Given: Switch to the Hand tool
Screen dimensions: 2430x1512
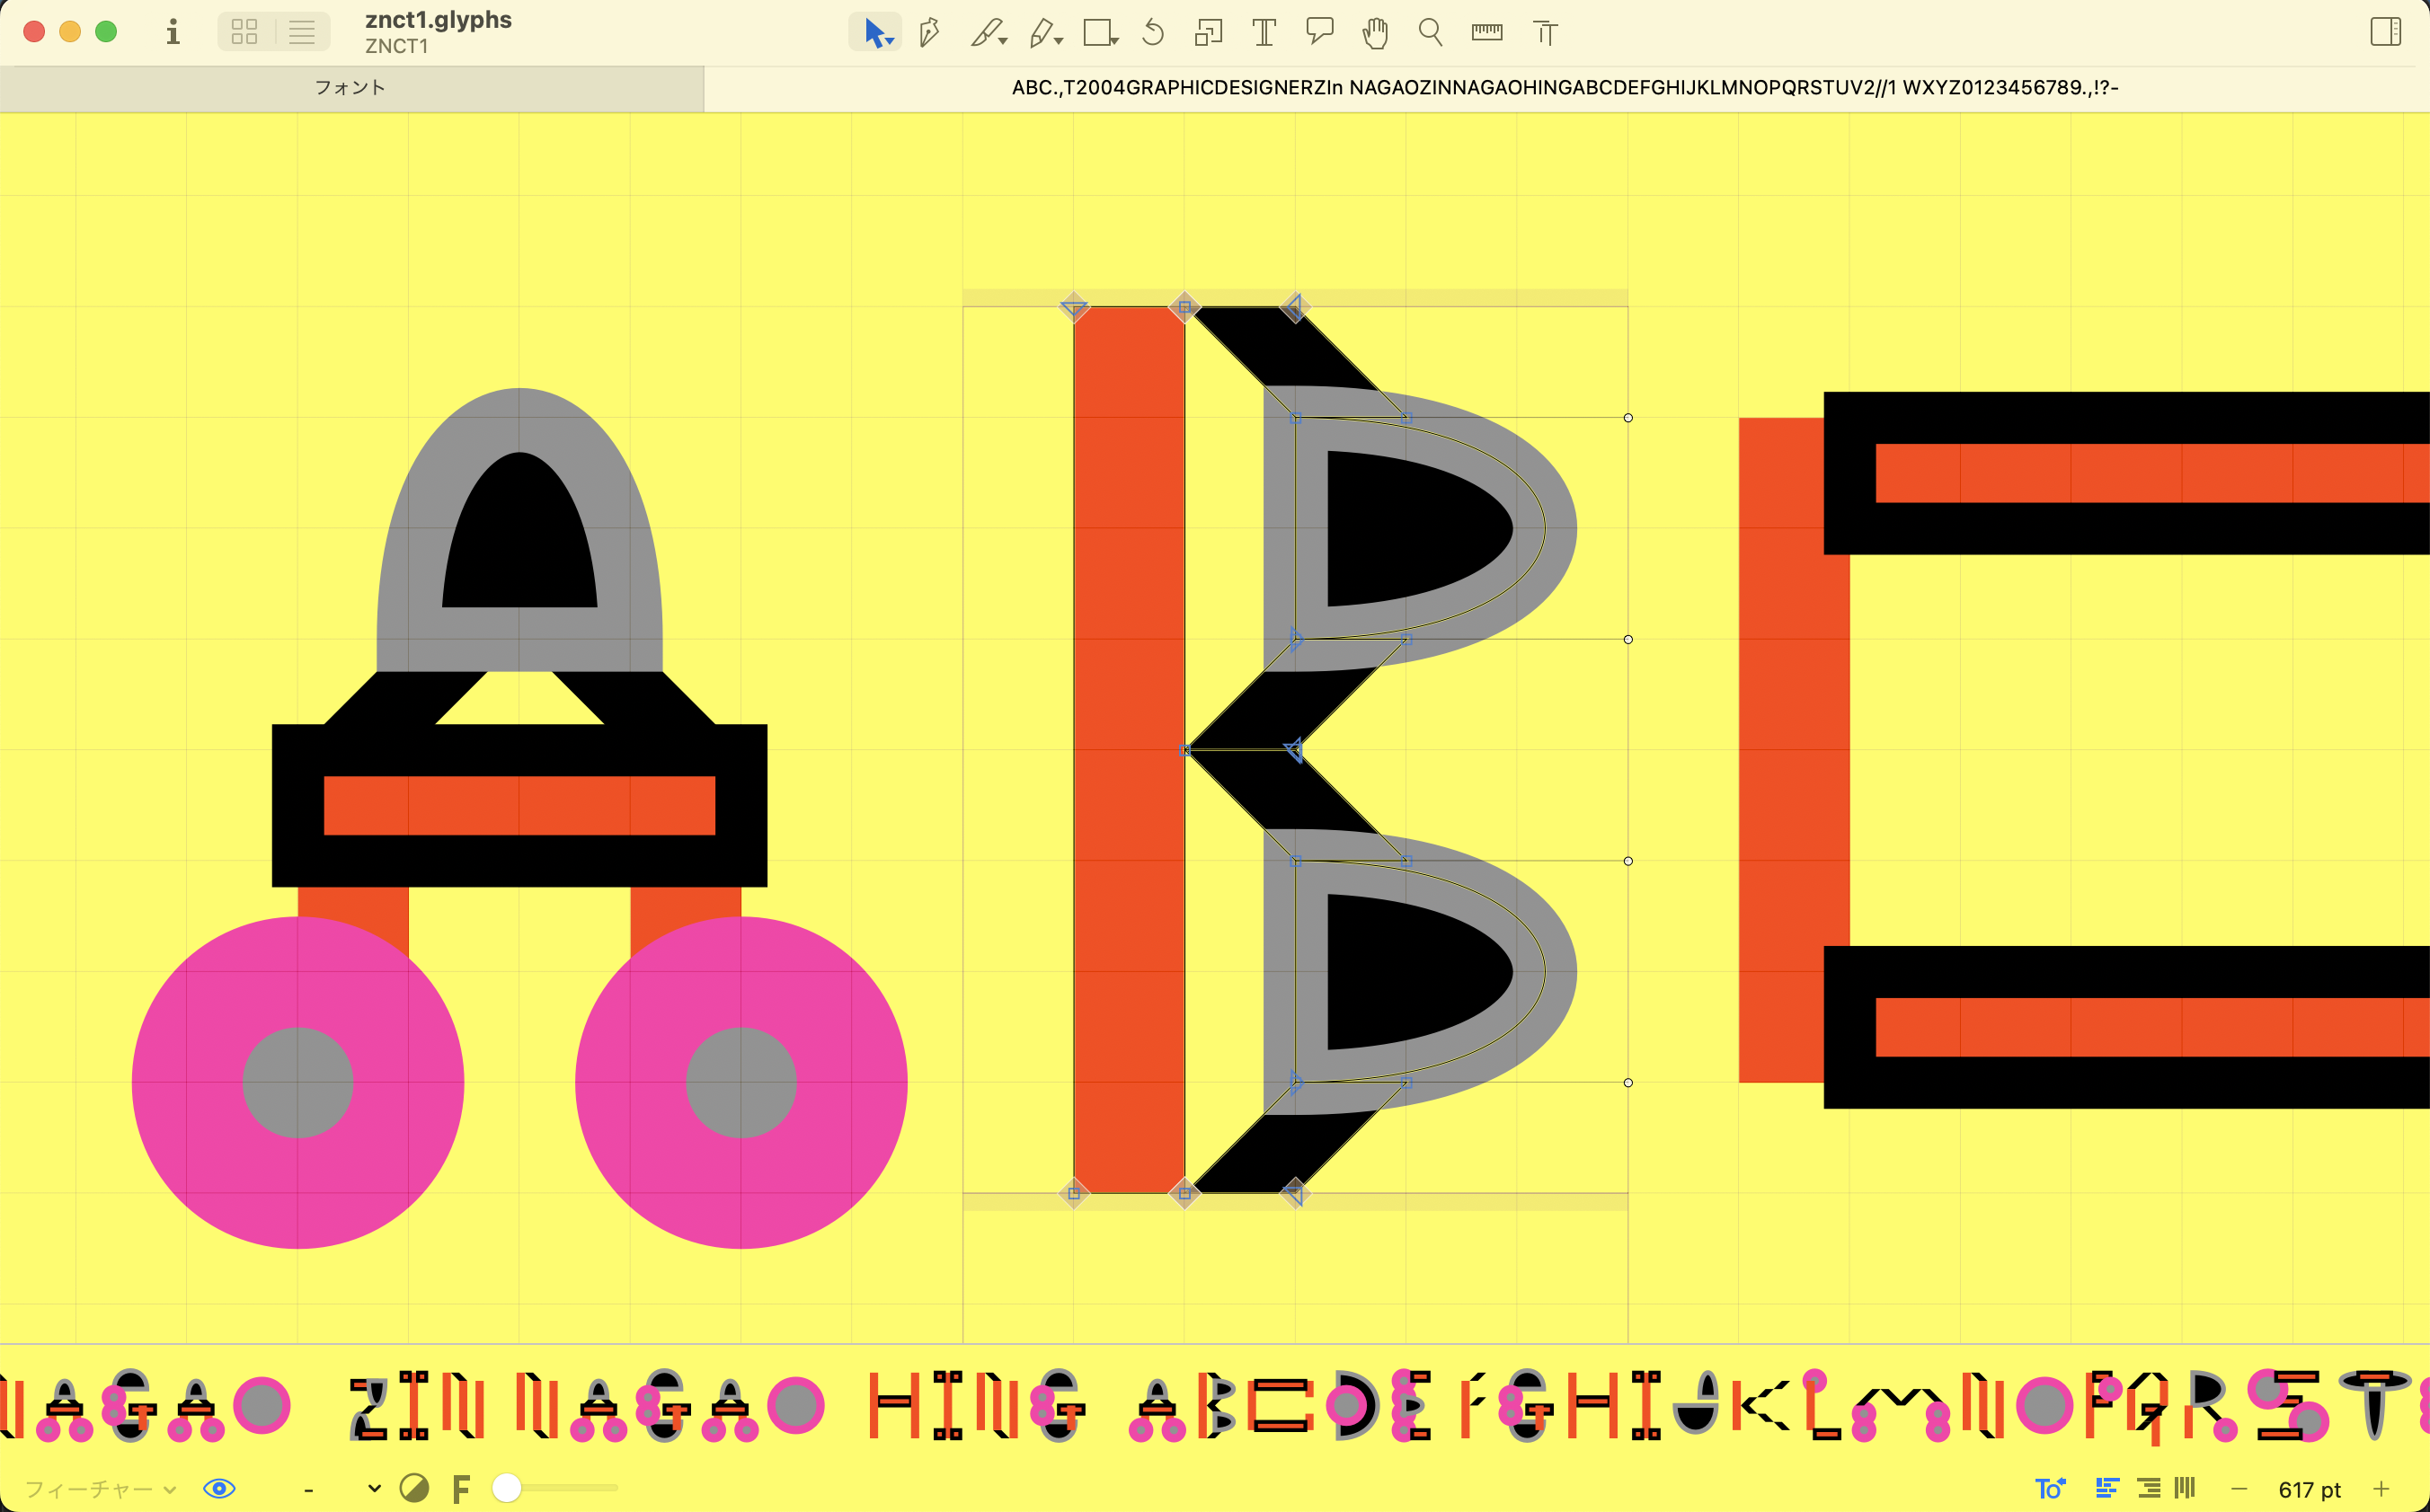Looking at the screenshot, I should [1375, 33].
